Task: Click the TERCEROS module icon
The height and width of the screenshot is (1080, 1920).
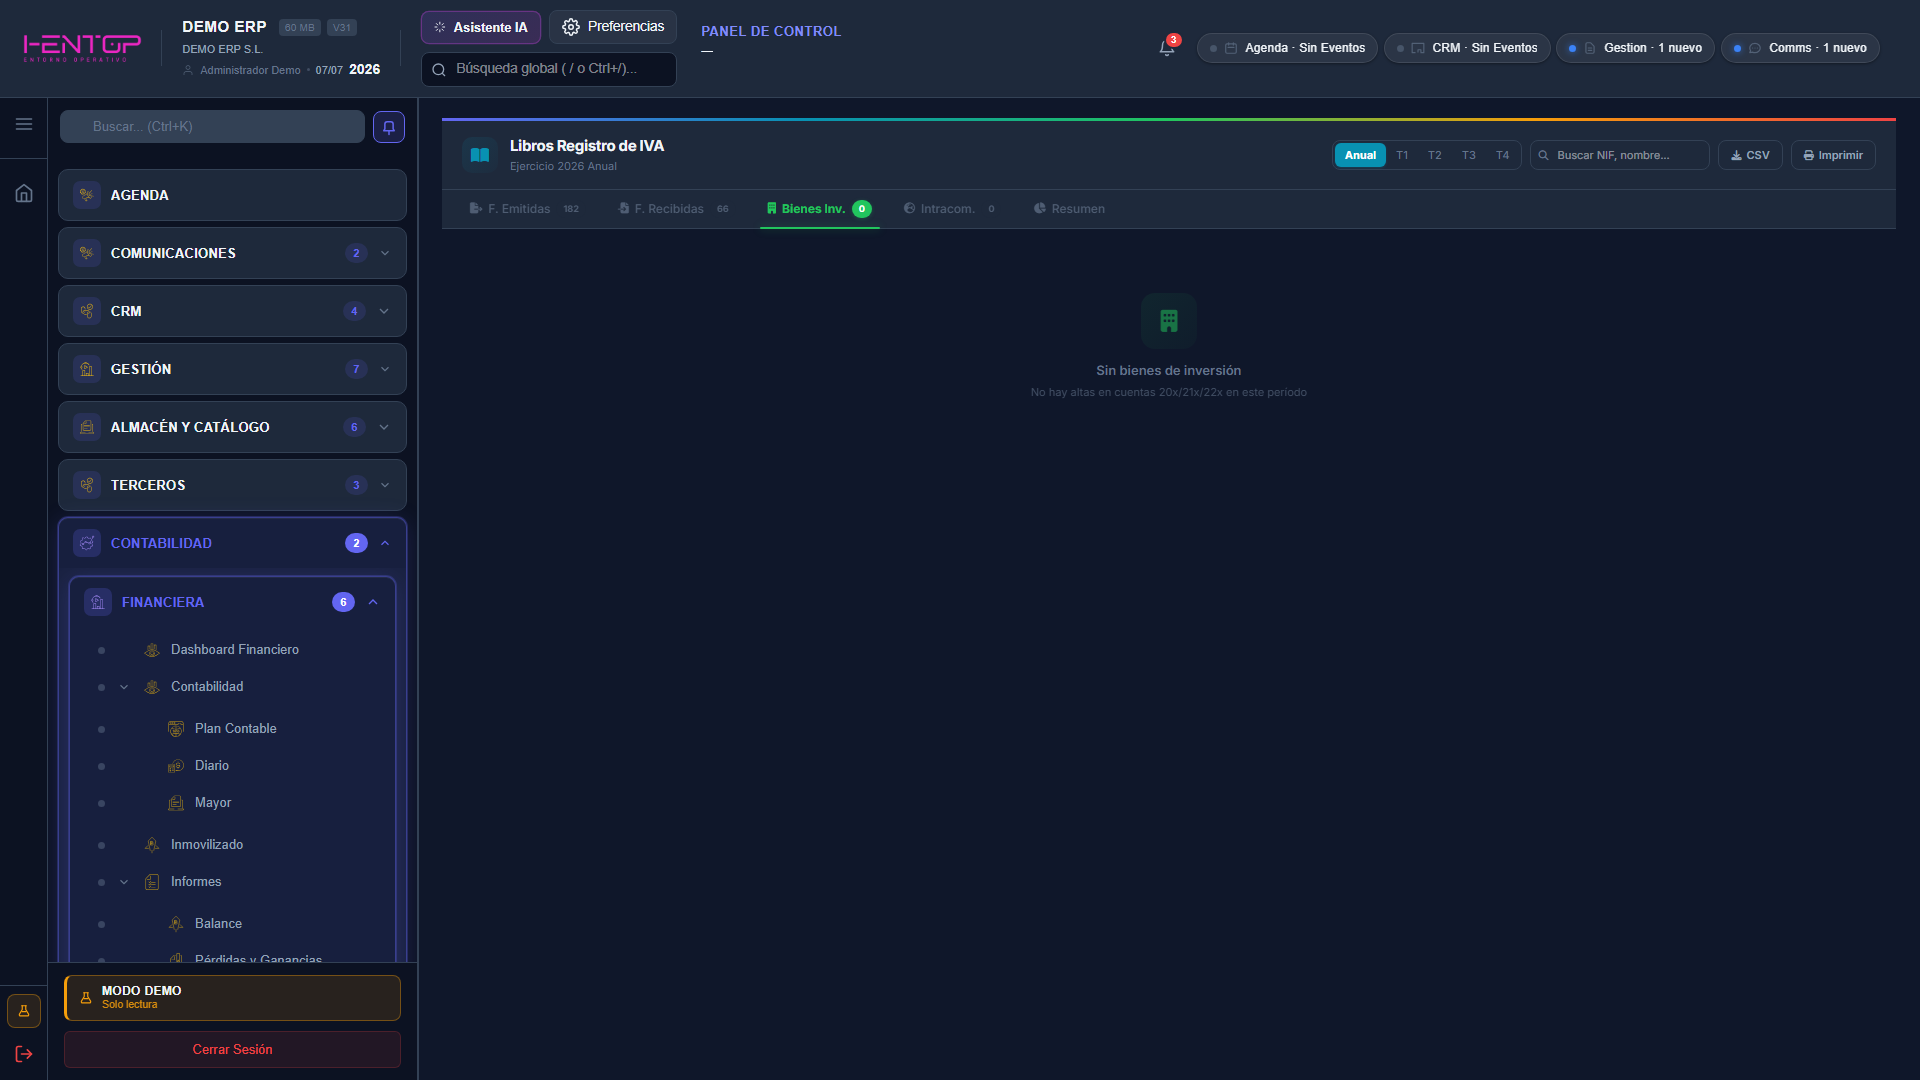Action: coord(87,485)
